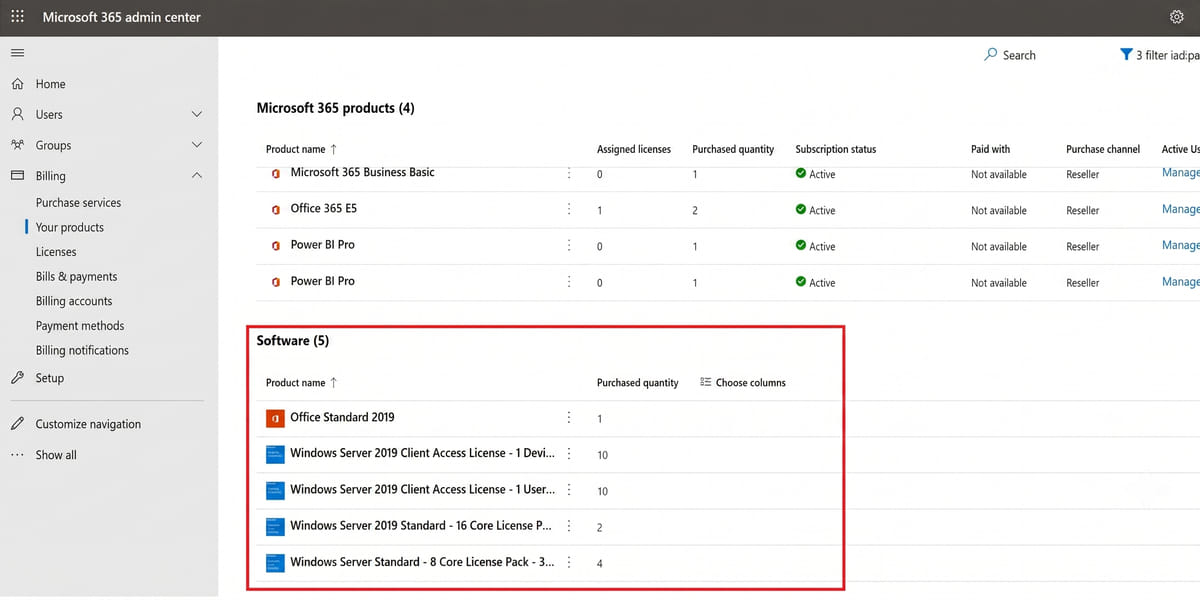The image size is (1200, 600).
Task: Collapse the Billing chevron
Action: pyautogui.click(x=197, y=176)
